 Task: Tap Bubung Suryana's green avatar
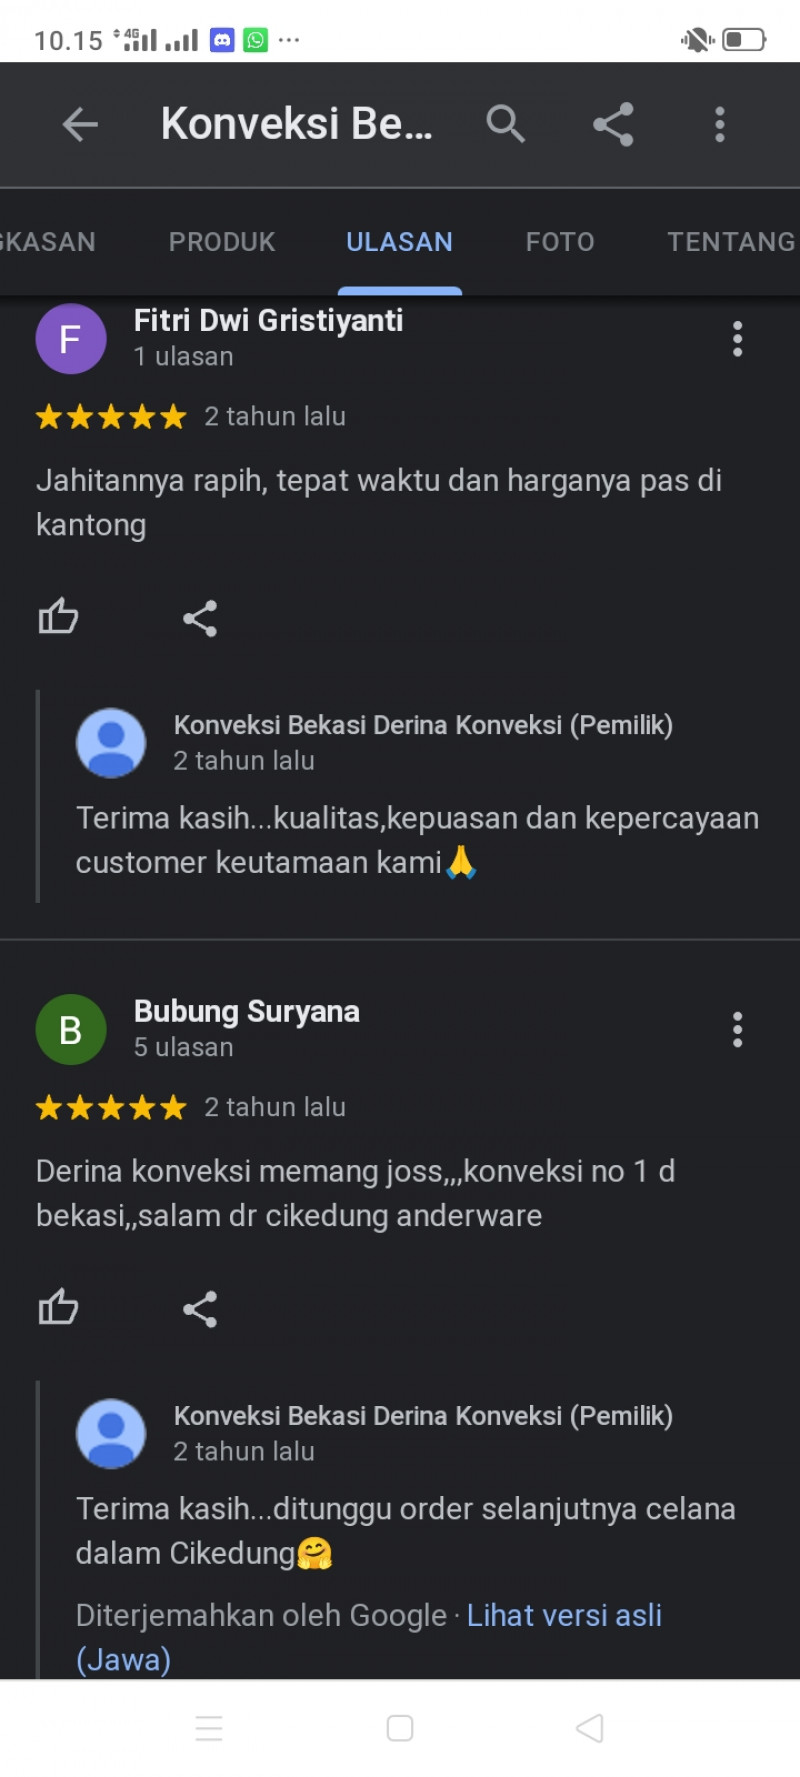[x=71, y=1029]
